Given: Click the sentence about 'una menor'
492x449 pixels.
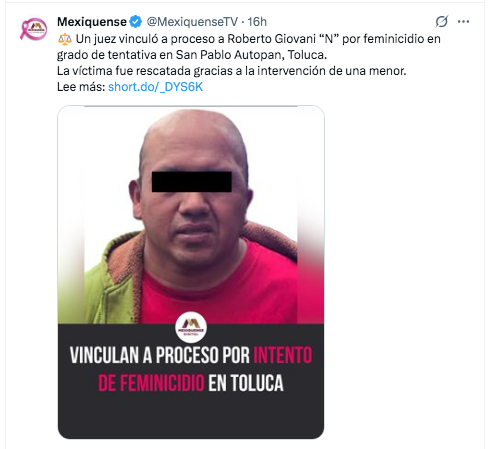Looking at the screenshot, I should [232, 71].
